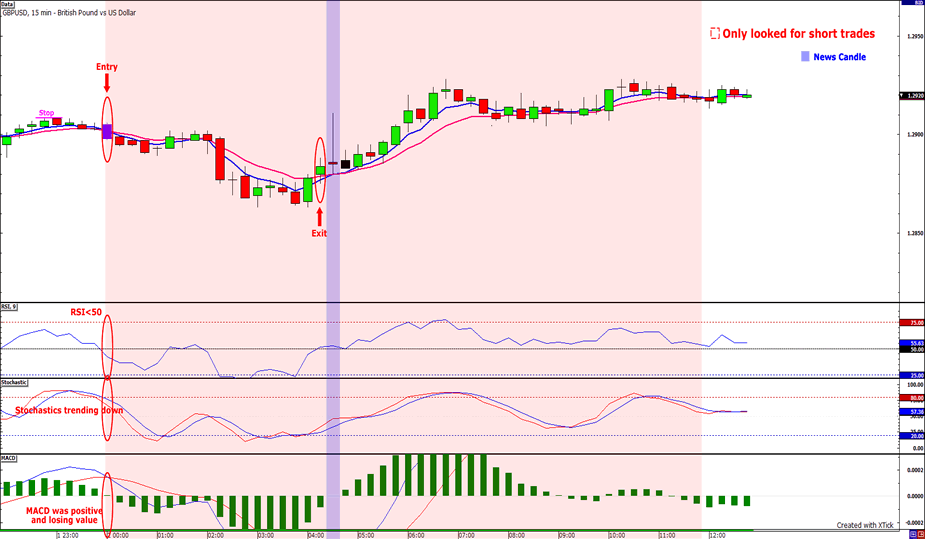The image size is (925, 539).
Task: Click the 1.2950 price axis label
Action: click(x=916, y=37)
